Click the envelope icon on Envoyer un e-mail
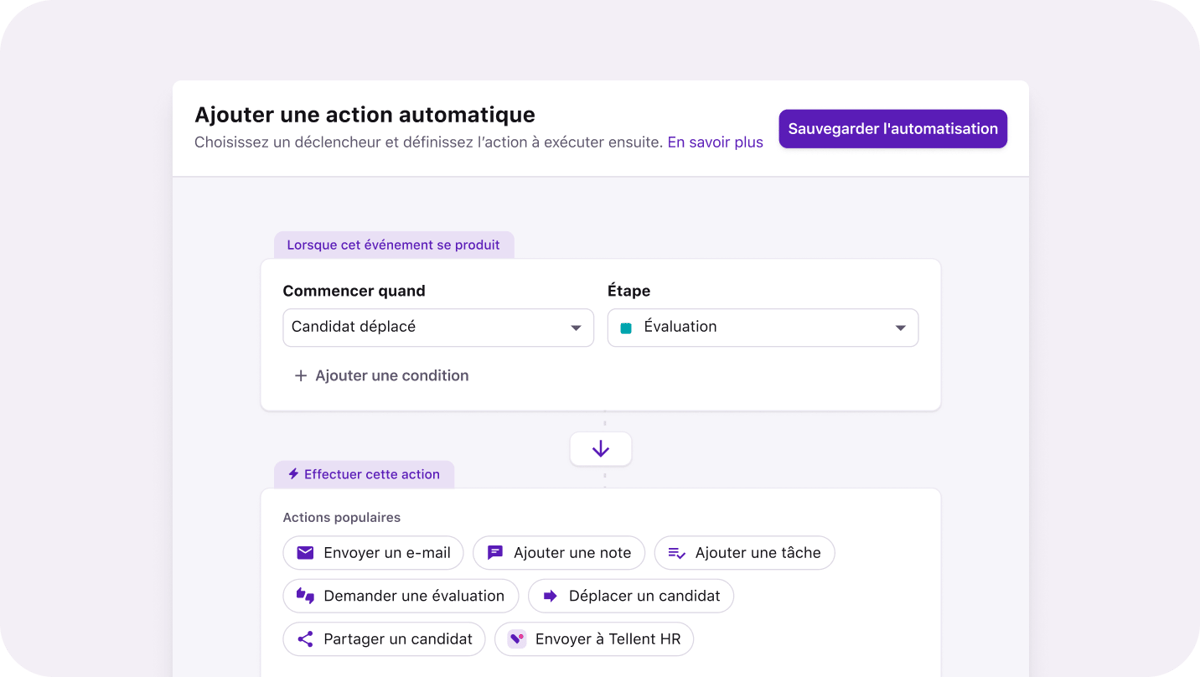Screen dimensions: 1200x677 pyautogui.click(x=304, y=552)
